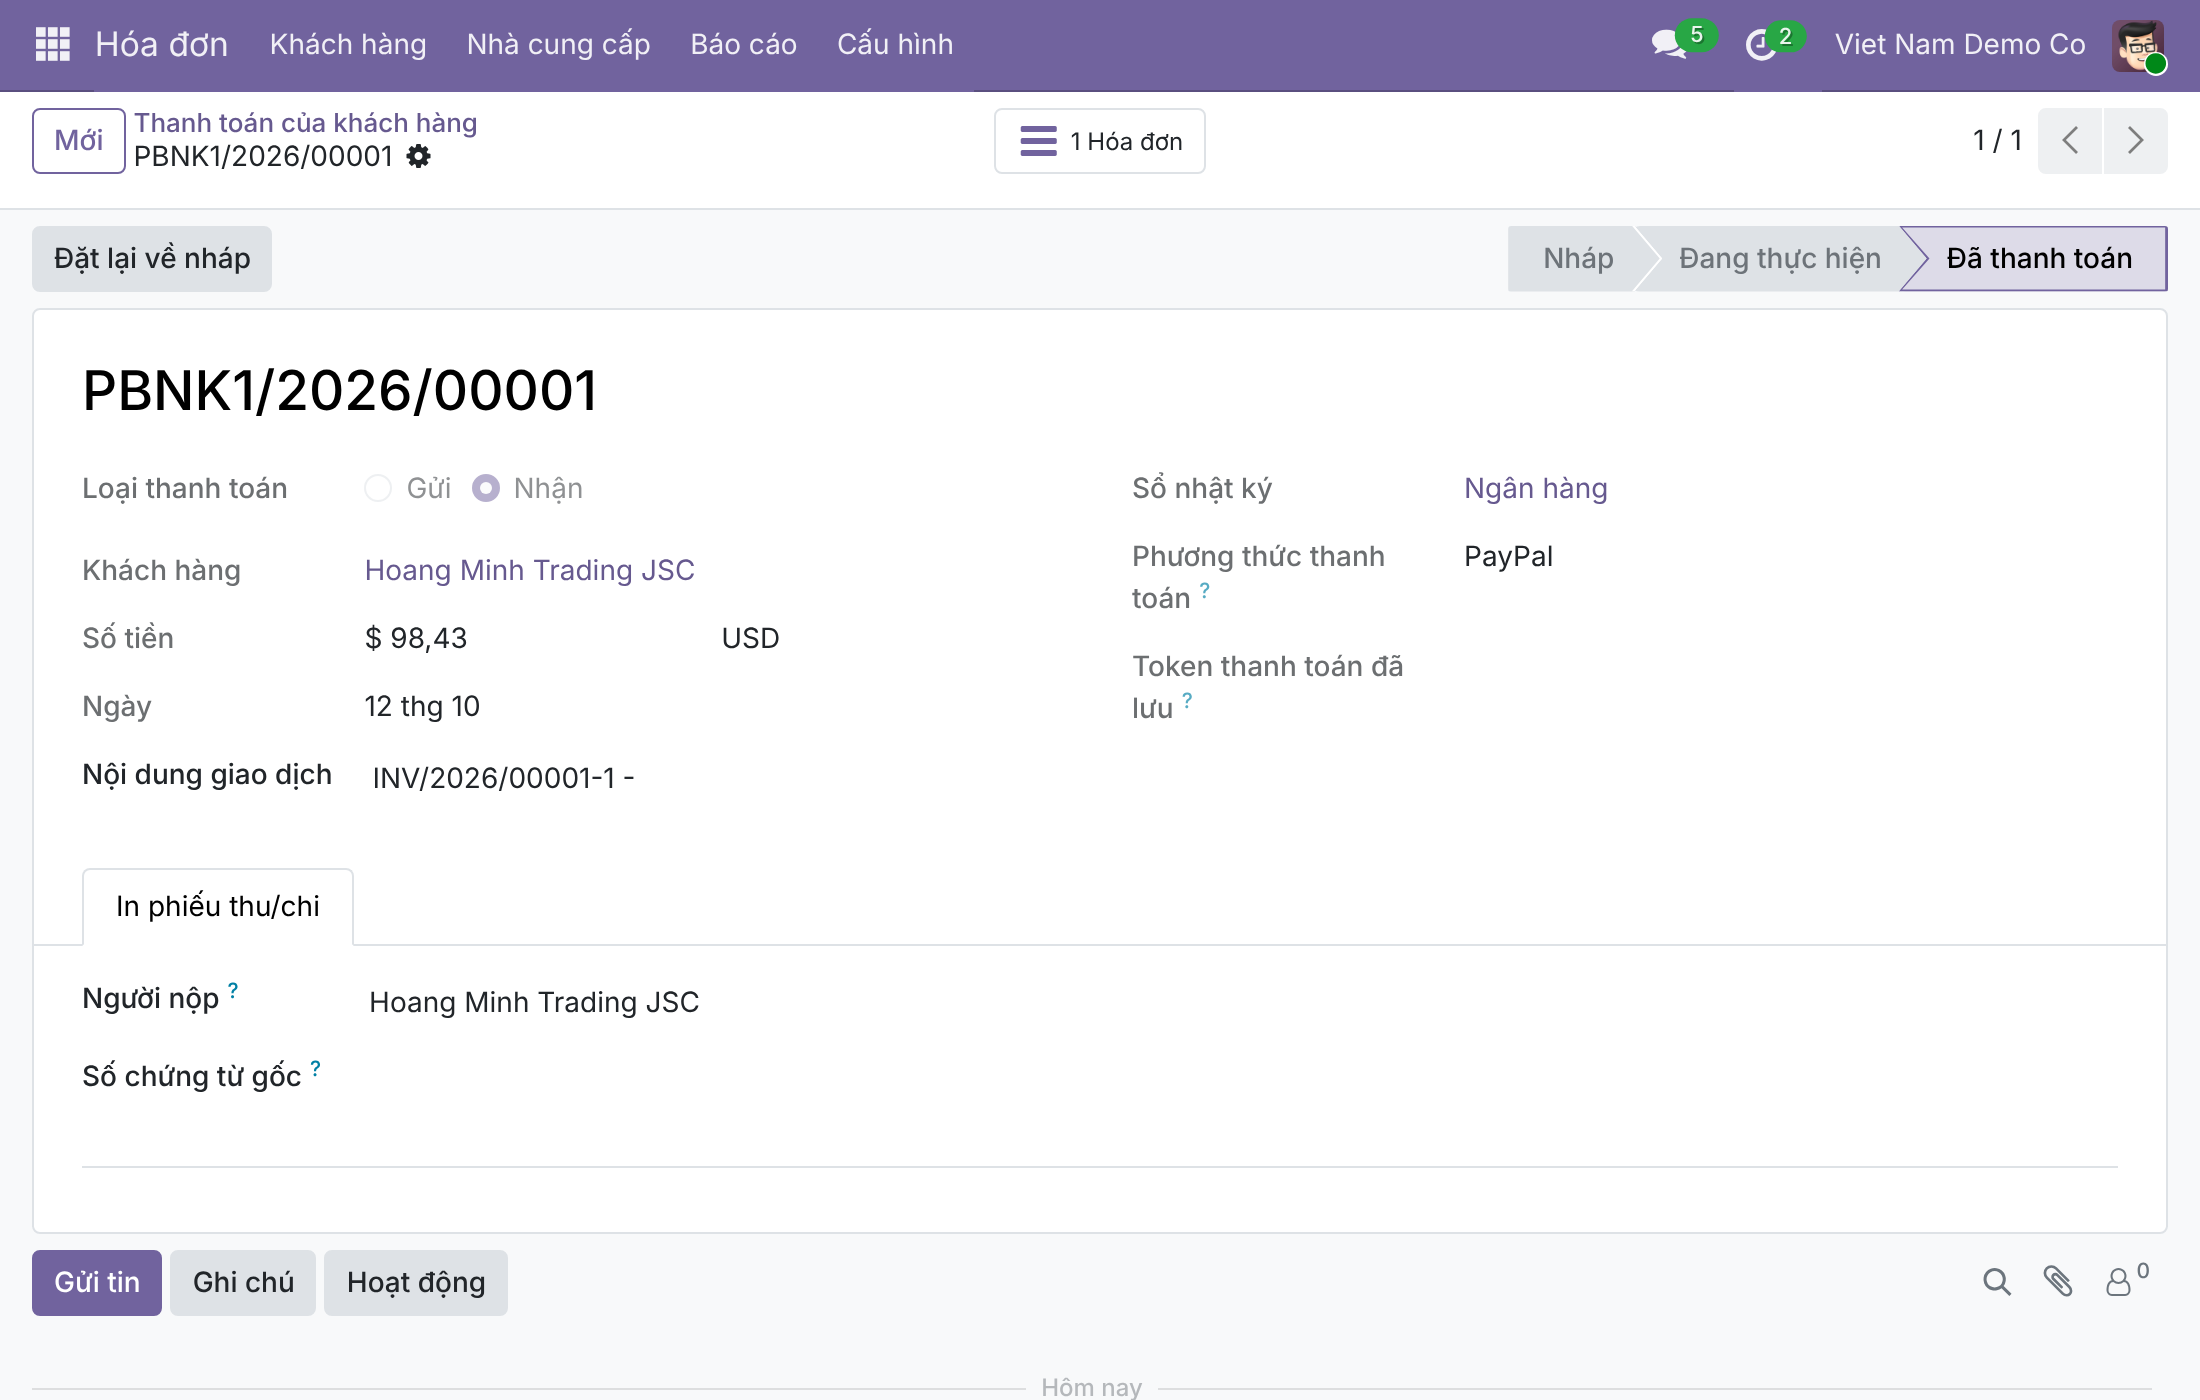Select the Nhận payment type radio

(486, 488)
